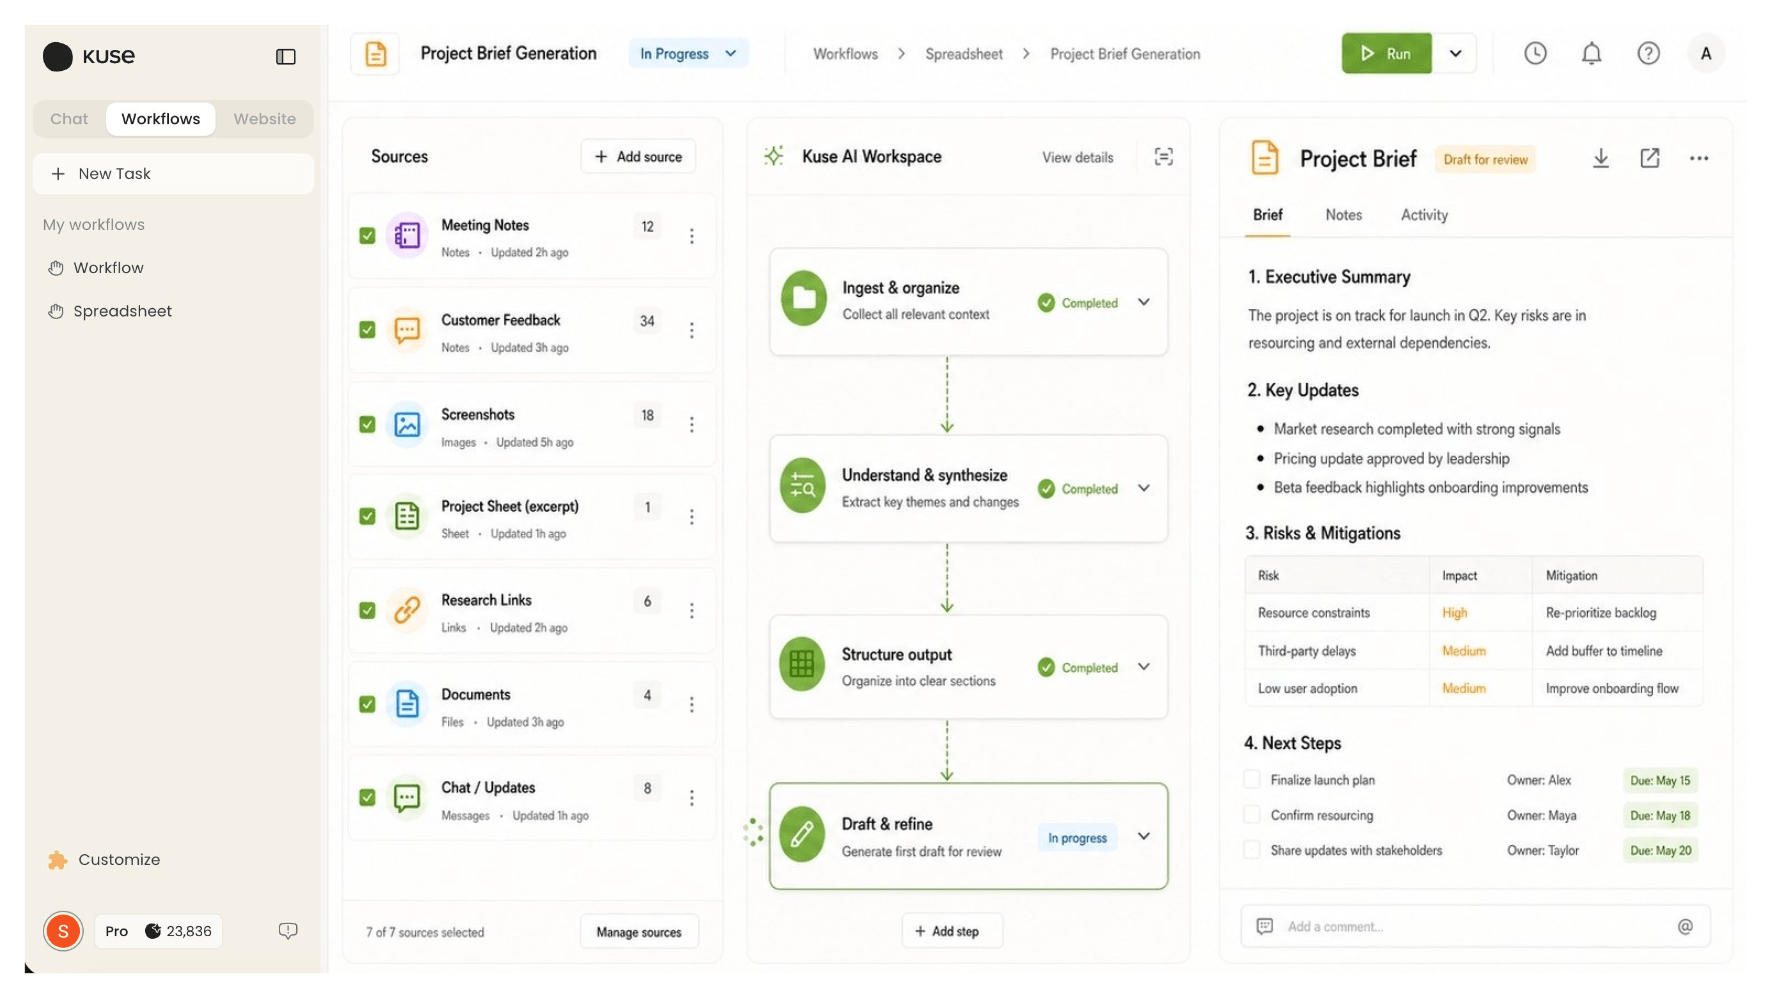Uncheck the Customer Feedback source
The width and height of the screenshot is (1774, 998).
point(367,330)
